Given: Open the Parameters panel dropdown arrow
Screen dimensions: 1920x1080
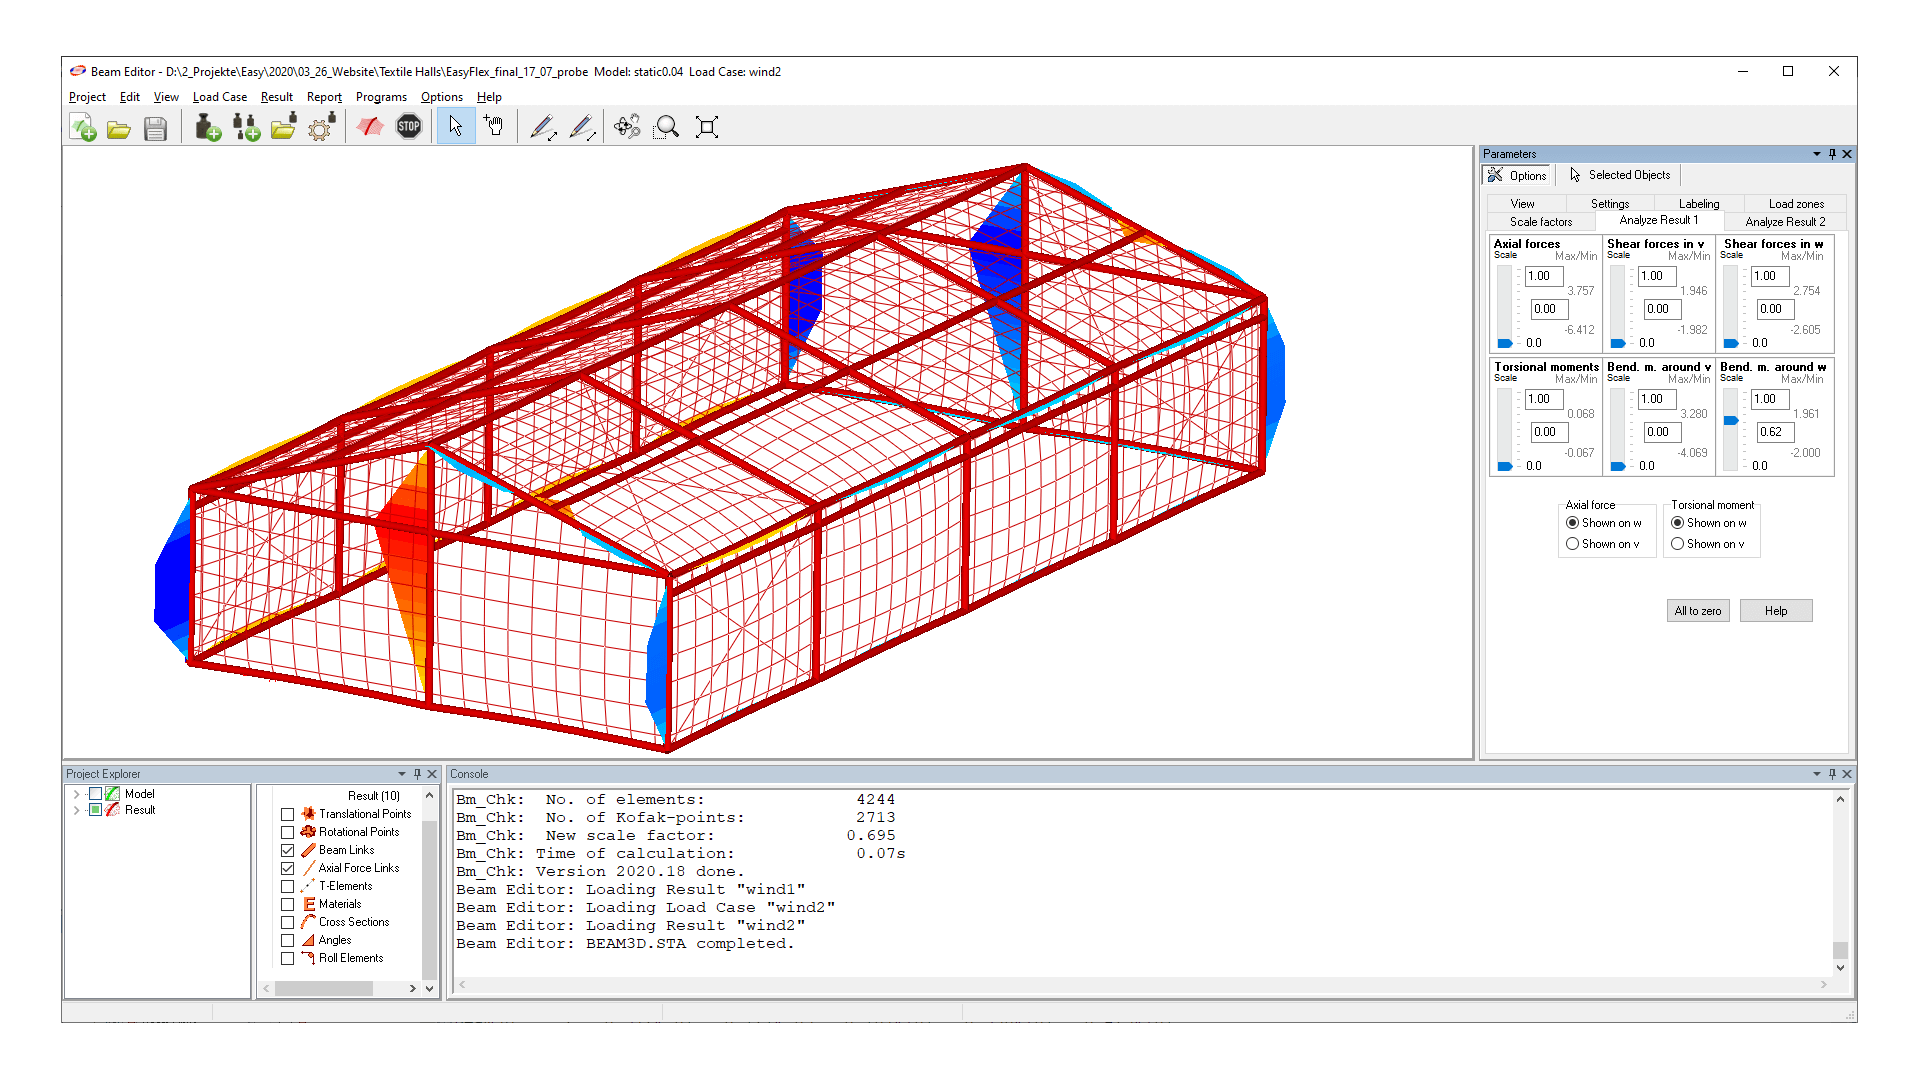Looking at the screenshot, I should 1816,154.
